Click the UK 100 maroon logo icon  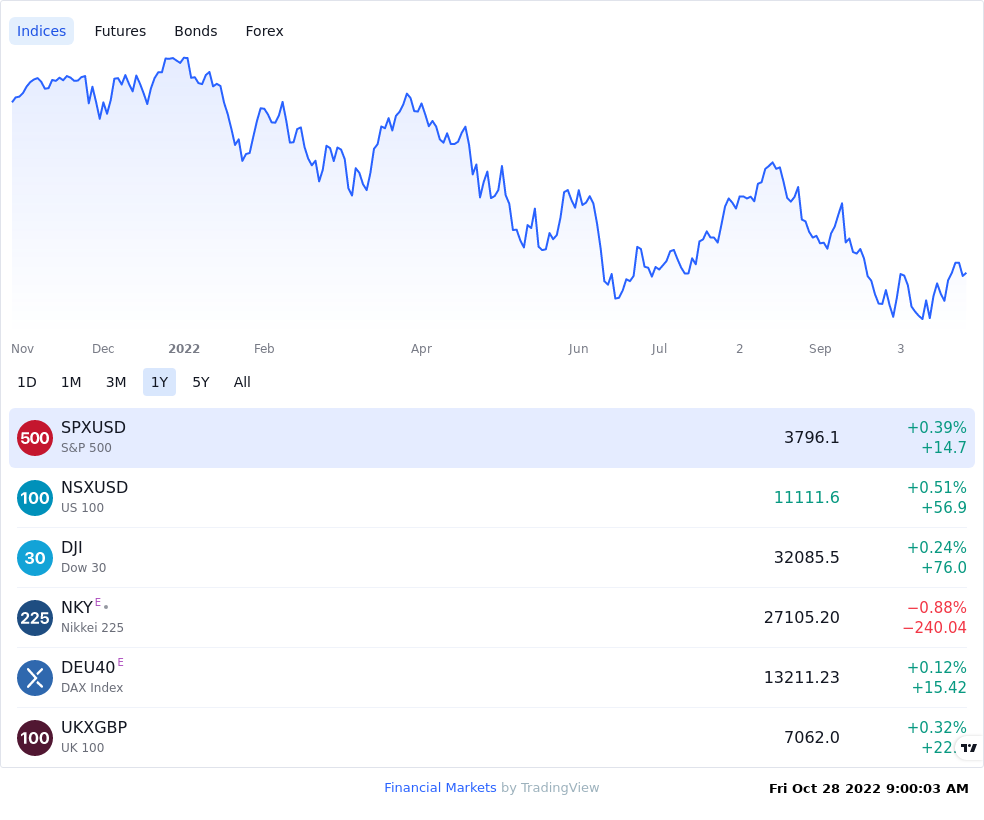[35, 738]
